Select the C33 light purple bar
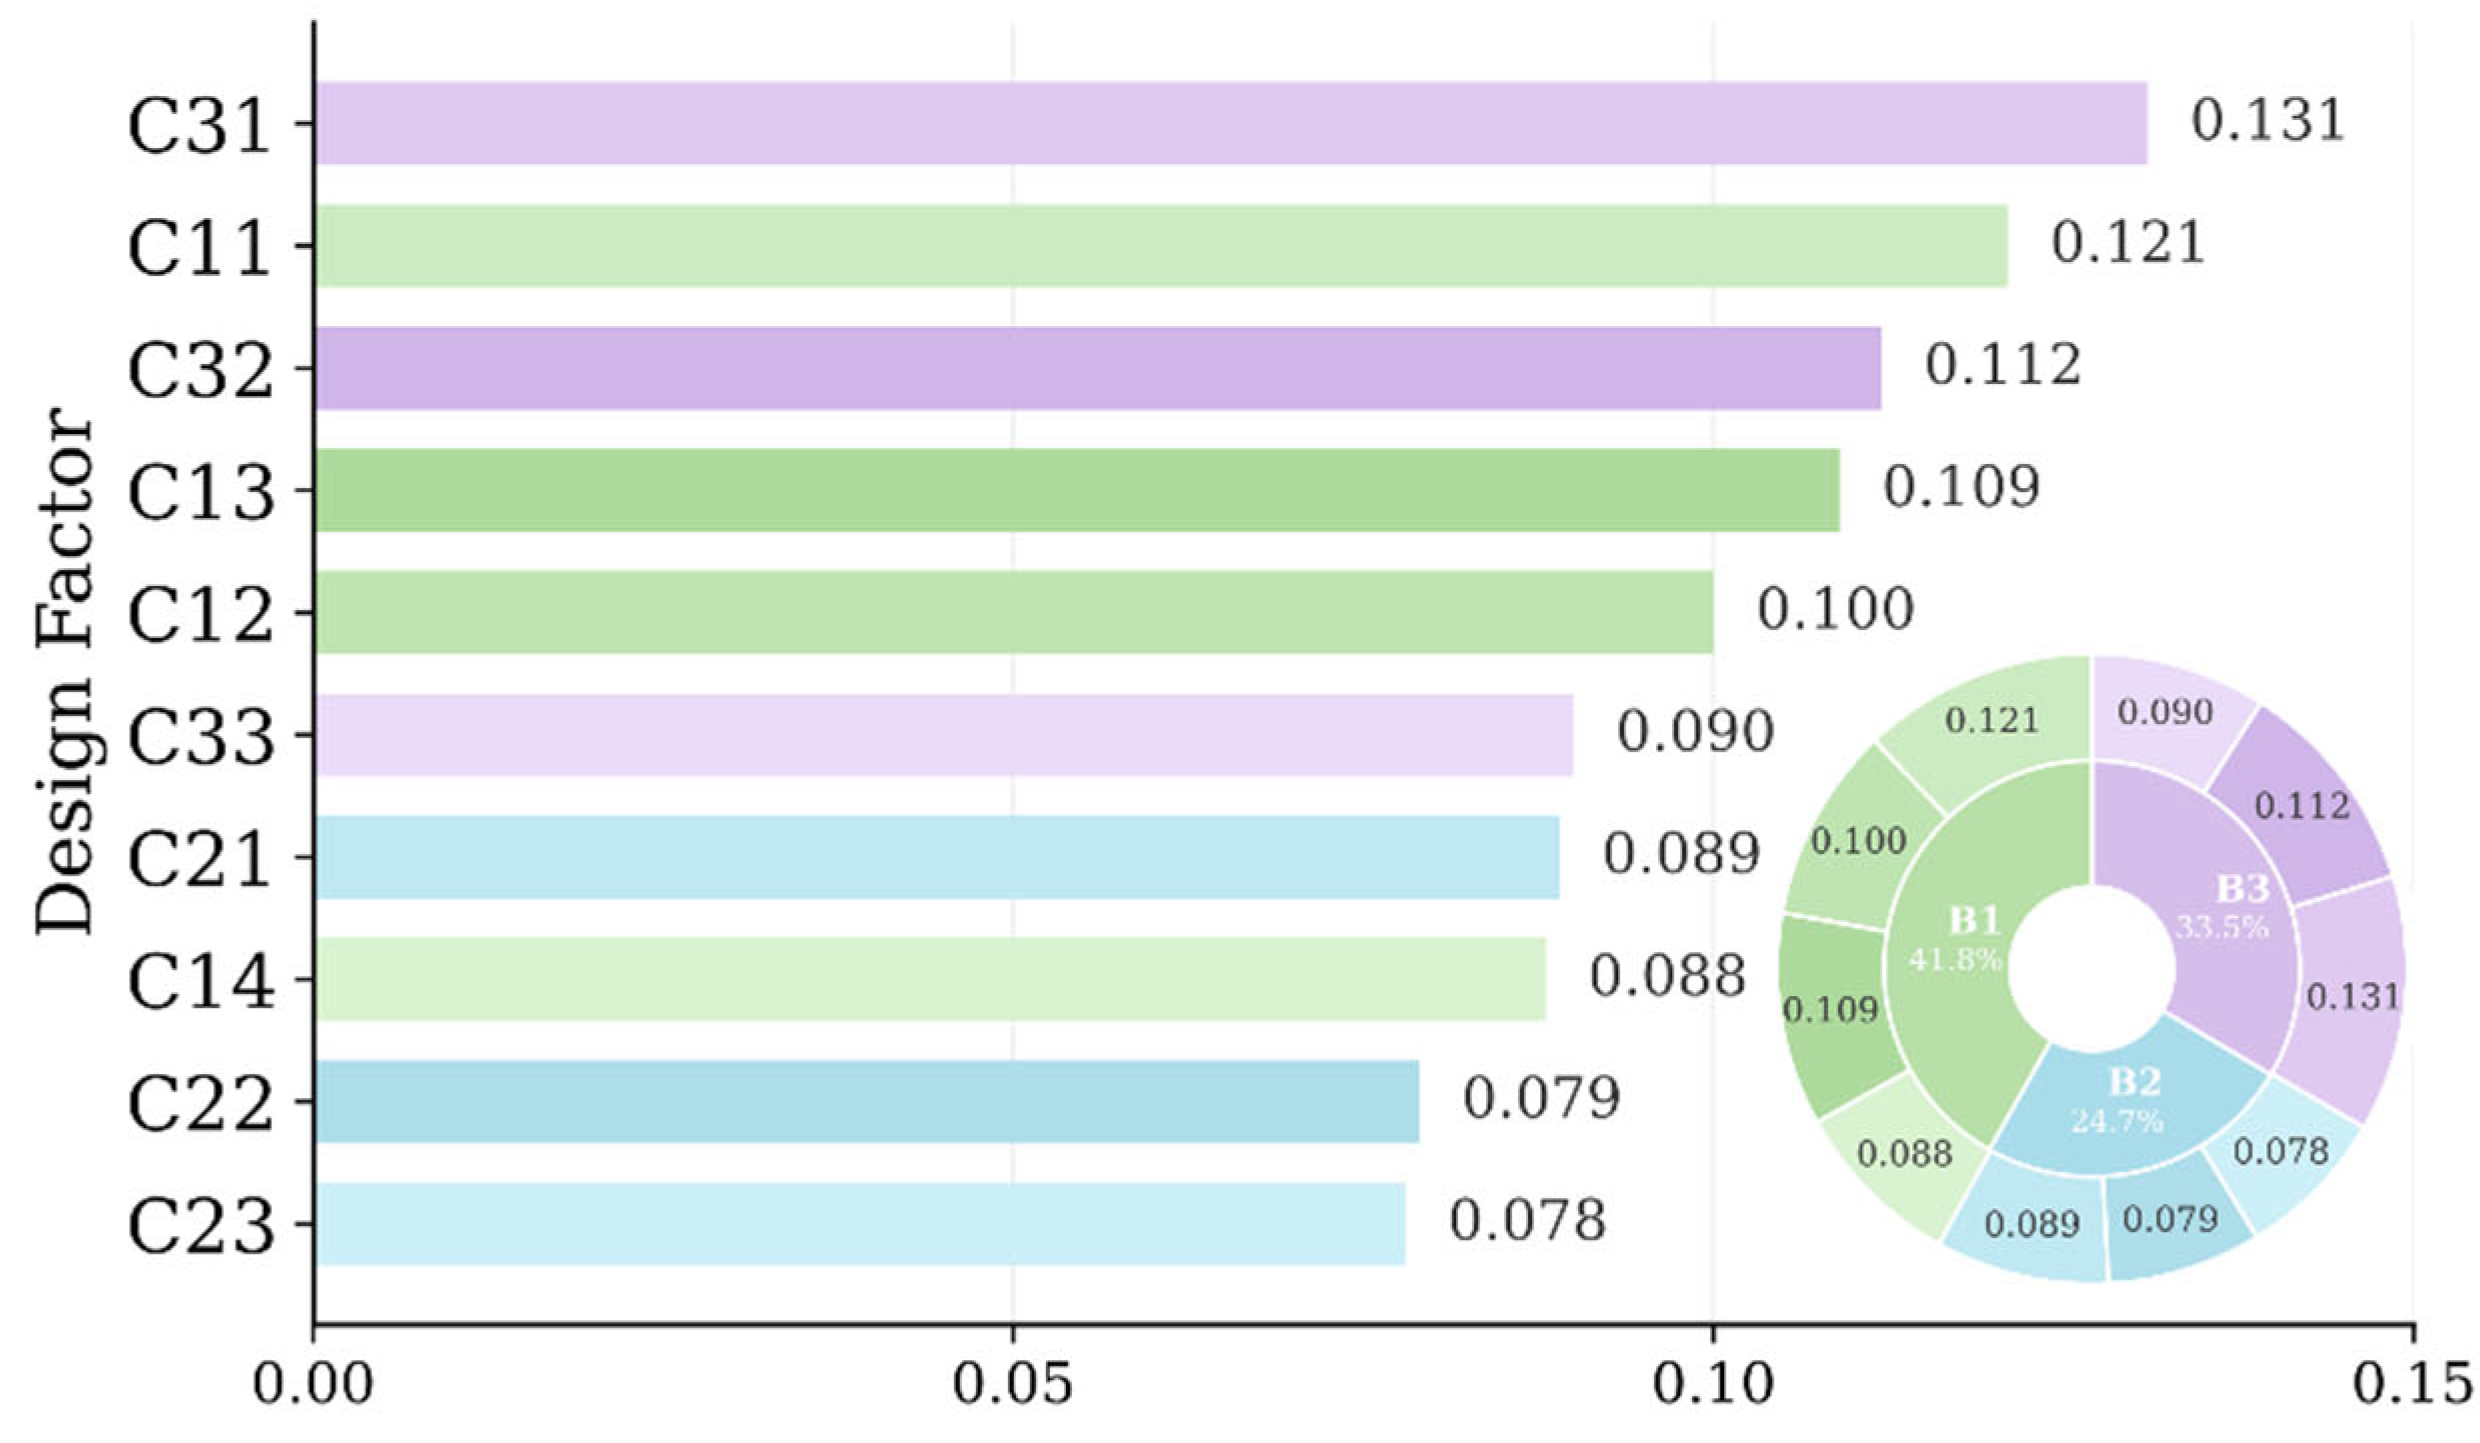2480x1443 pixels. (x=944, y=735)
